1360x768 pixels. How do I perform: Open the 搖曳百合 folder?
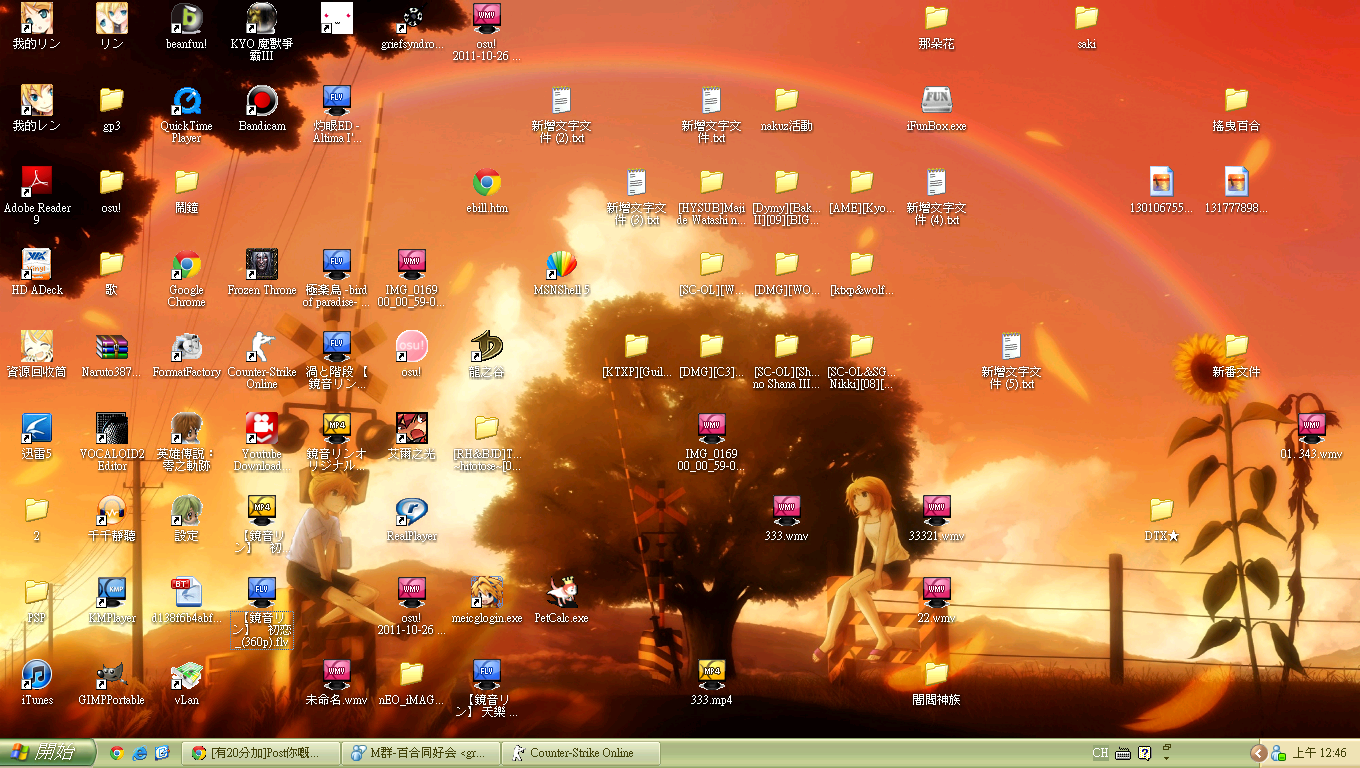1236,100
